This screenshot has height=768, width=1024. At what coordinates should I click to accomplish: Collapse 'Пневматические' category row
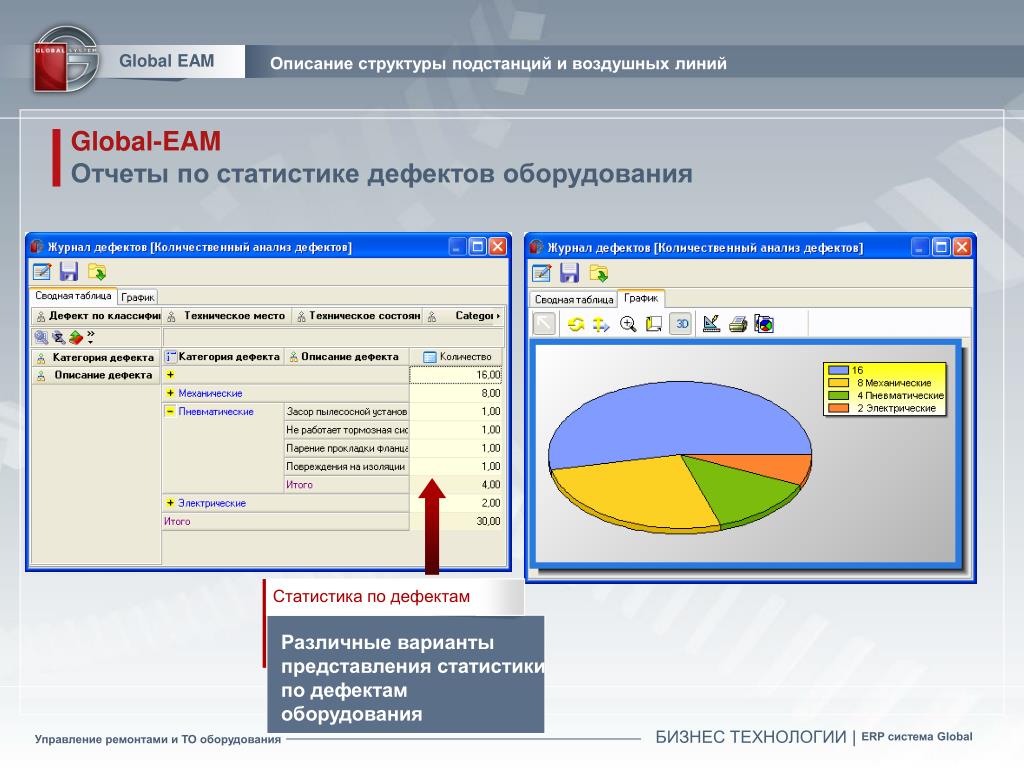pos(170,411)
